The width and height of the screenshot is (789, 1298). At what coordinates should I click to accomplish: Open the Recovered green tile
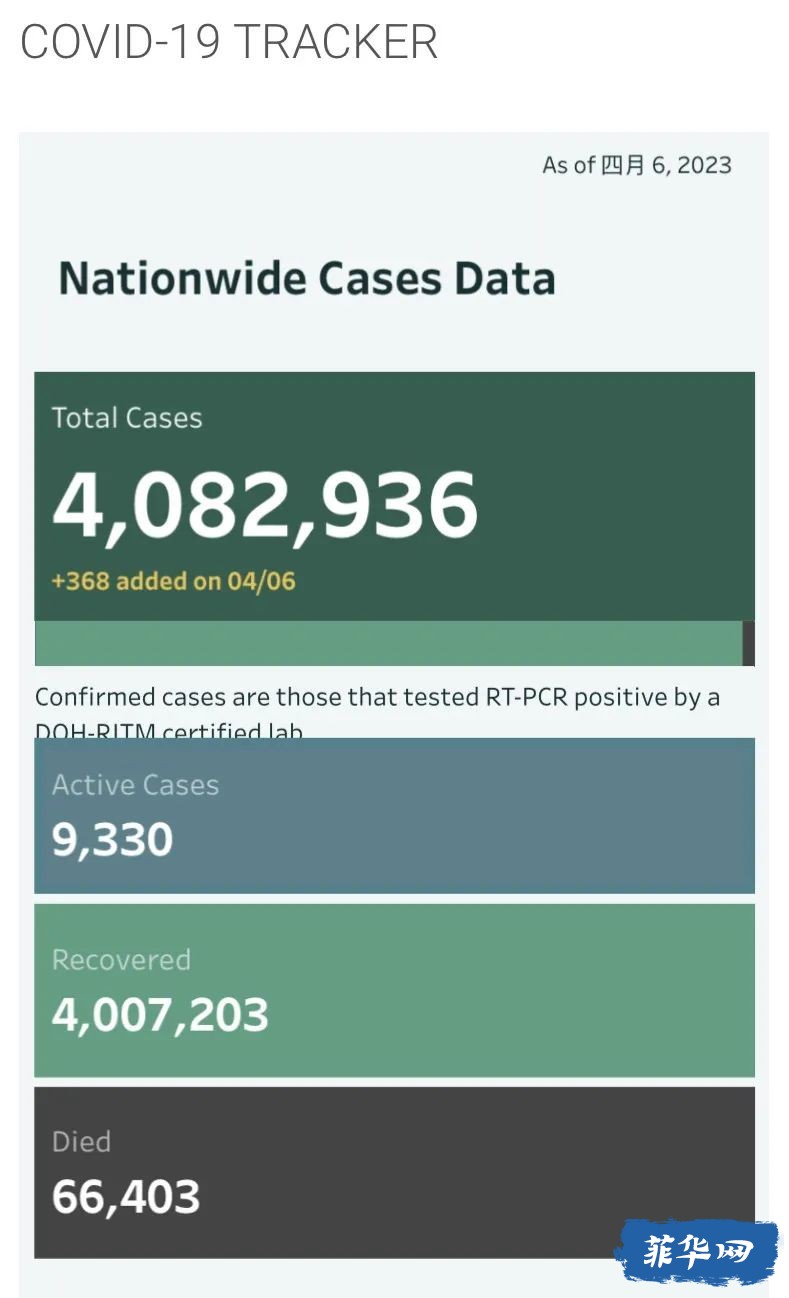pos(394,990)
